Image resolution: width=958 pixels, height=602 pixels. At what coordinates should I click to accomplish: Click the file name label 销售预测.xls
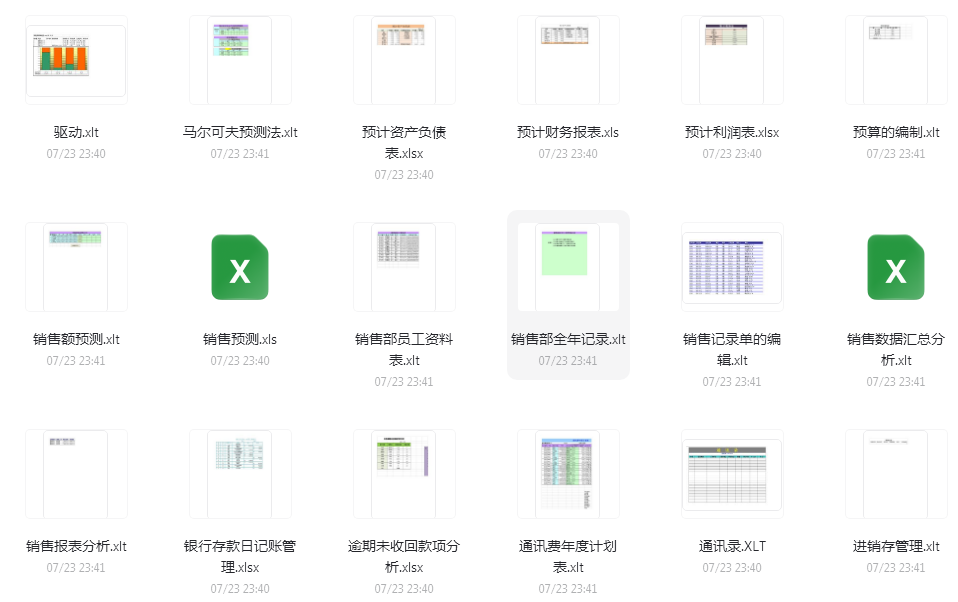[x=240, y=339]
